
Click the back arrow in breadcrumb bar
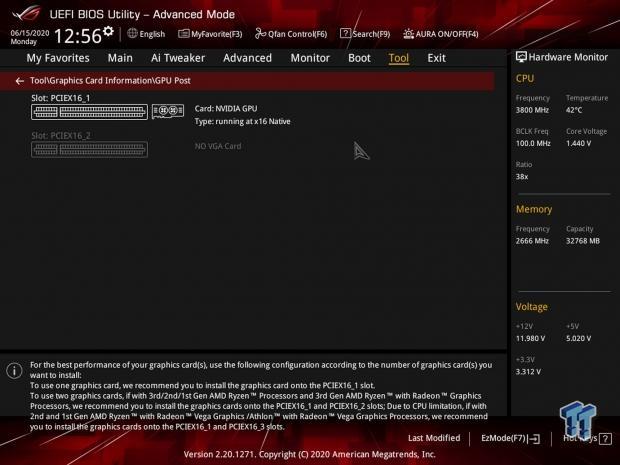[x=19, y=81]
